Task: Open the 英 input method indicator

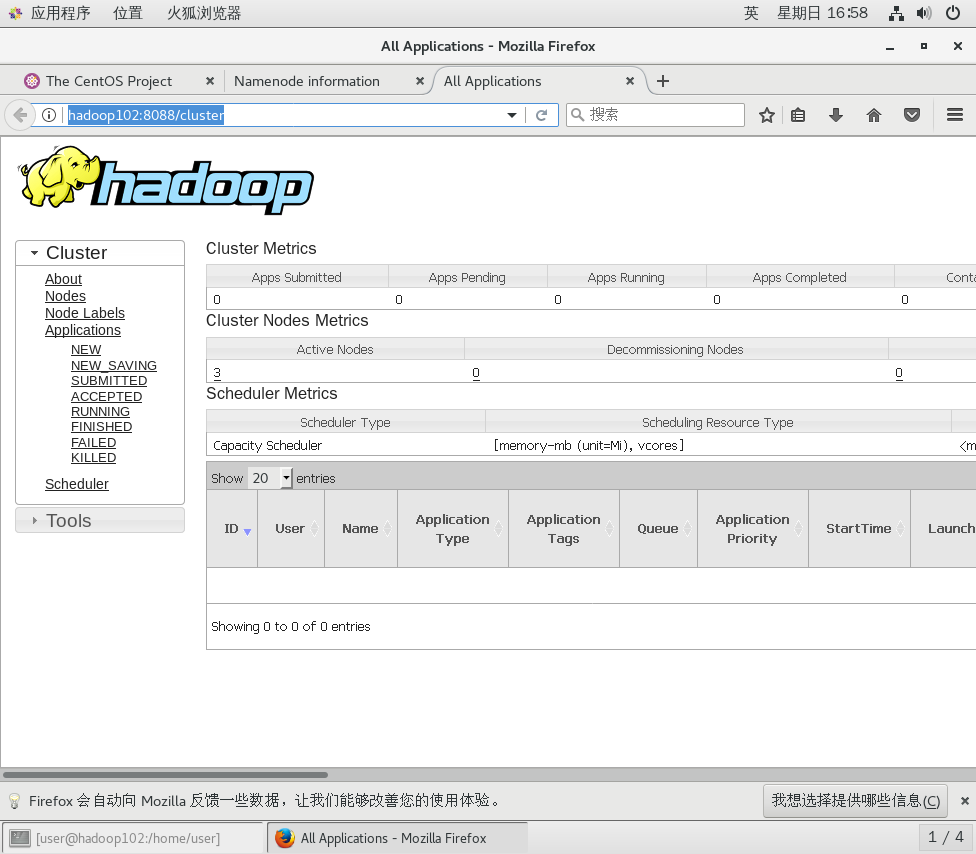Action: [751, 13]
